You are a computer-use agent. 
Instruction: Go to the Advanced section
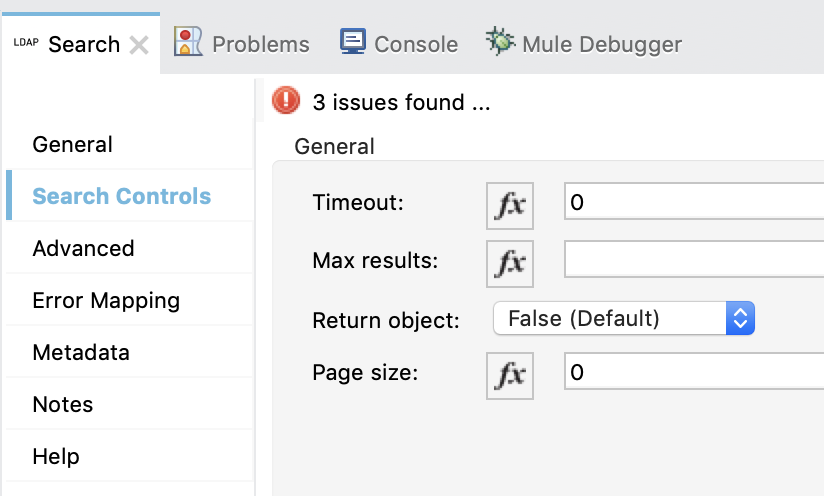(83, 248)
